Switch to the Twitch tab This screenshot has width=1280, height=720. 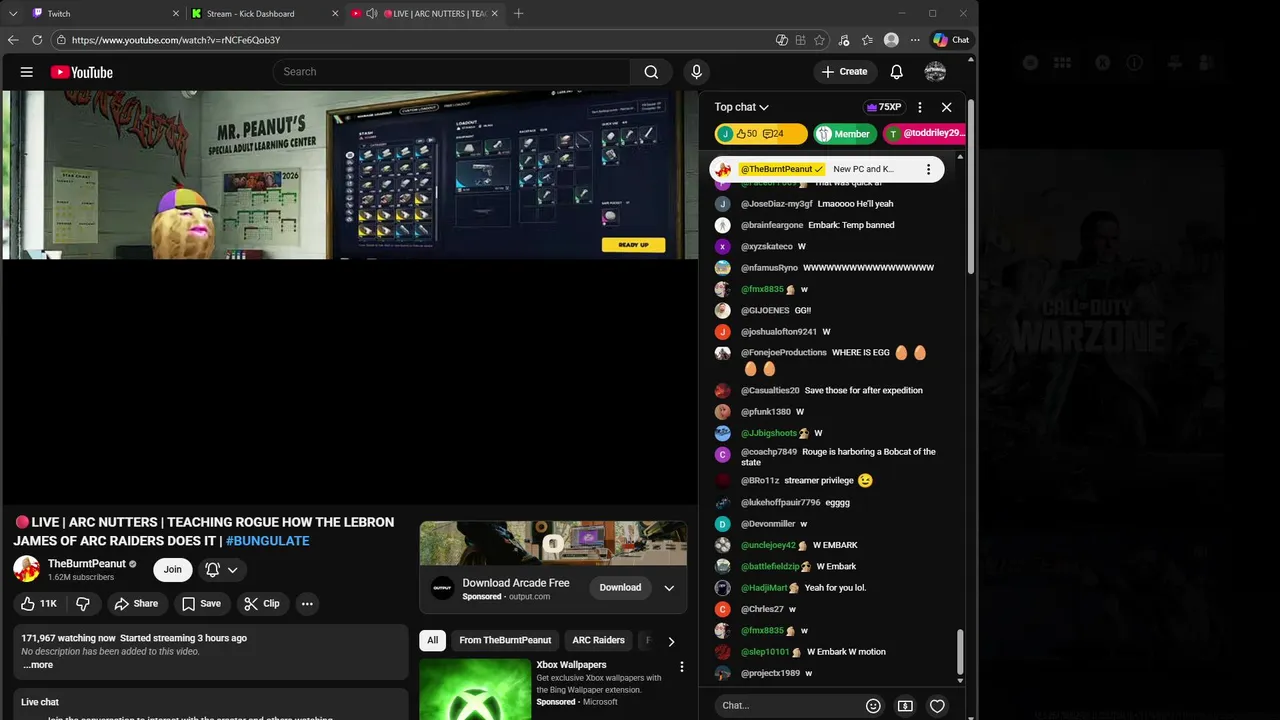click(105, 14)
